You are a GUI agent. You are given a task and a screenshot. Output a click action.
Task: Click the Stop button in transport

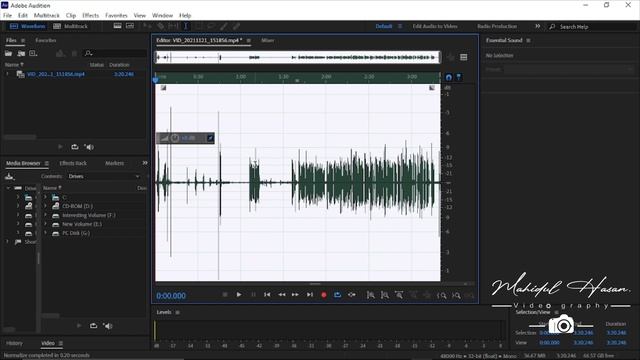pos(225,295)
